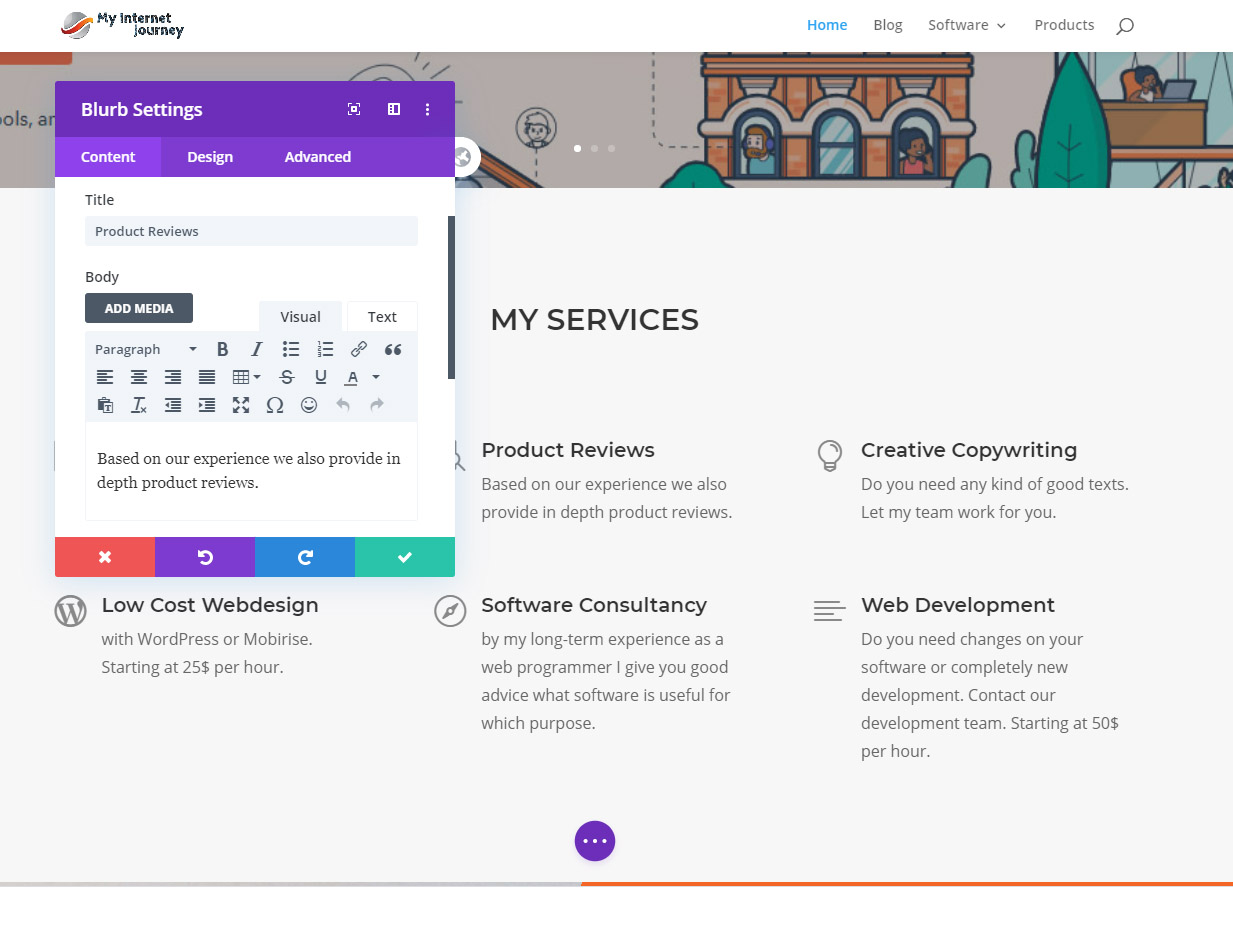
Task: Click the Title input field
Action: click(x=251, y=231)
